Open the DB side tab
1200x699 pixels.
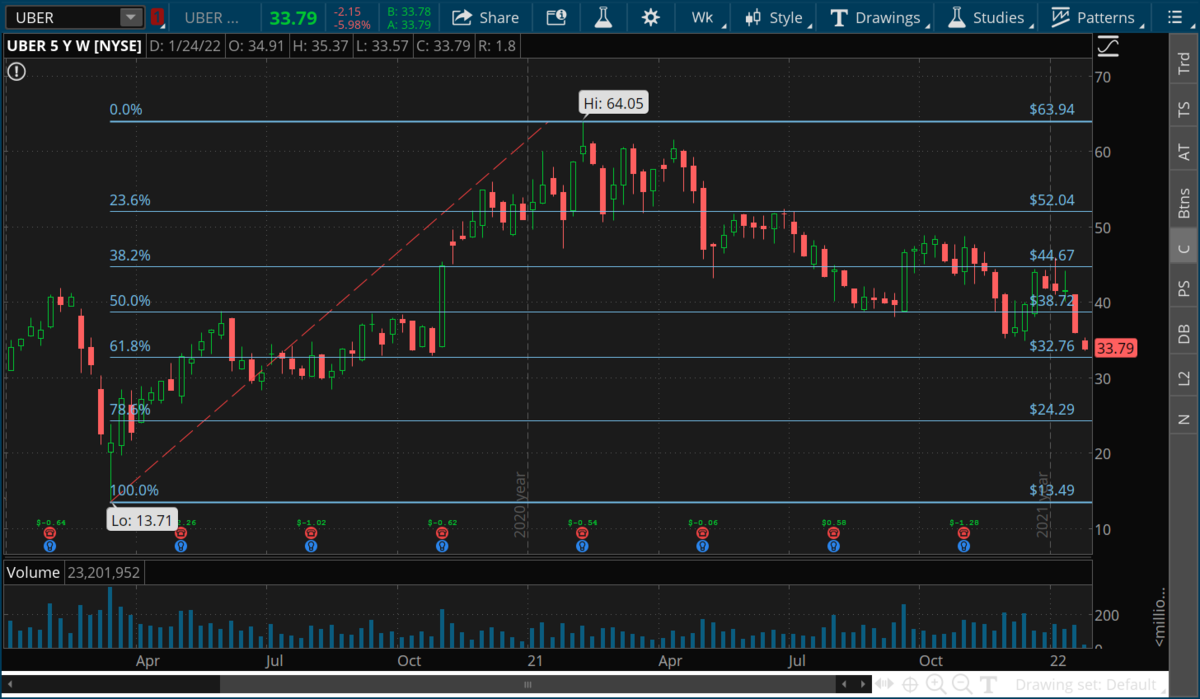pyautogui.click(x=1184, y=335)
